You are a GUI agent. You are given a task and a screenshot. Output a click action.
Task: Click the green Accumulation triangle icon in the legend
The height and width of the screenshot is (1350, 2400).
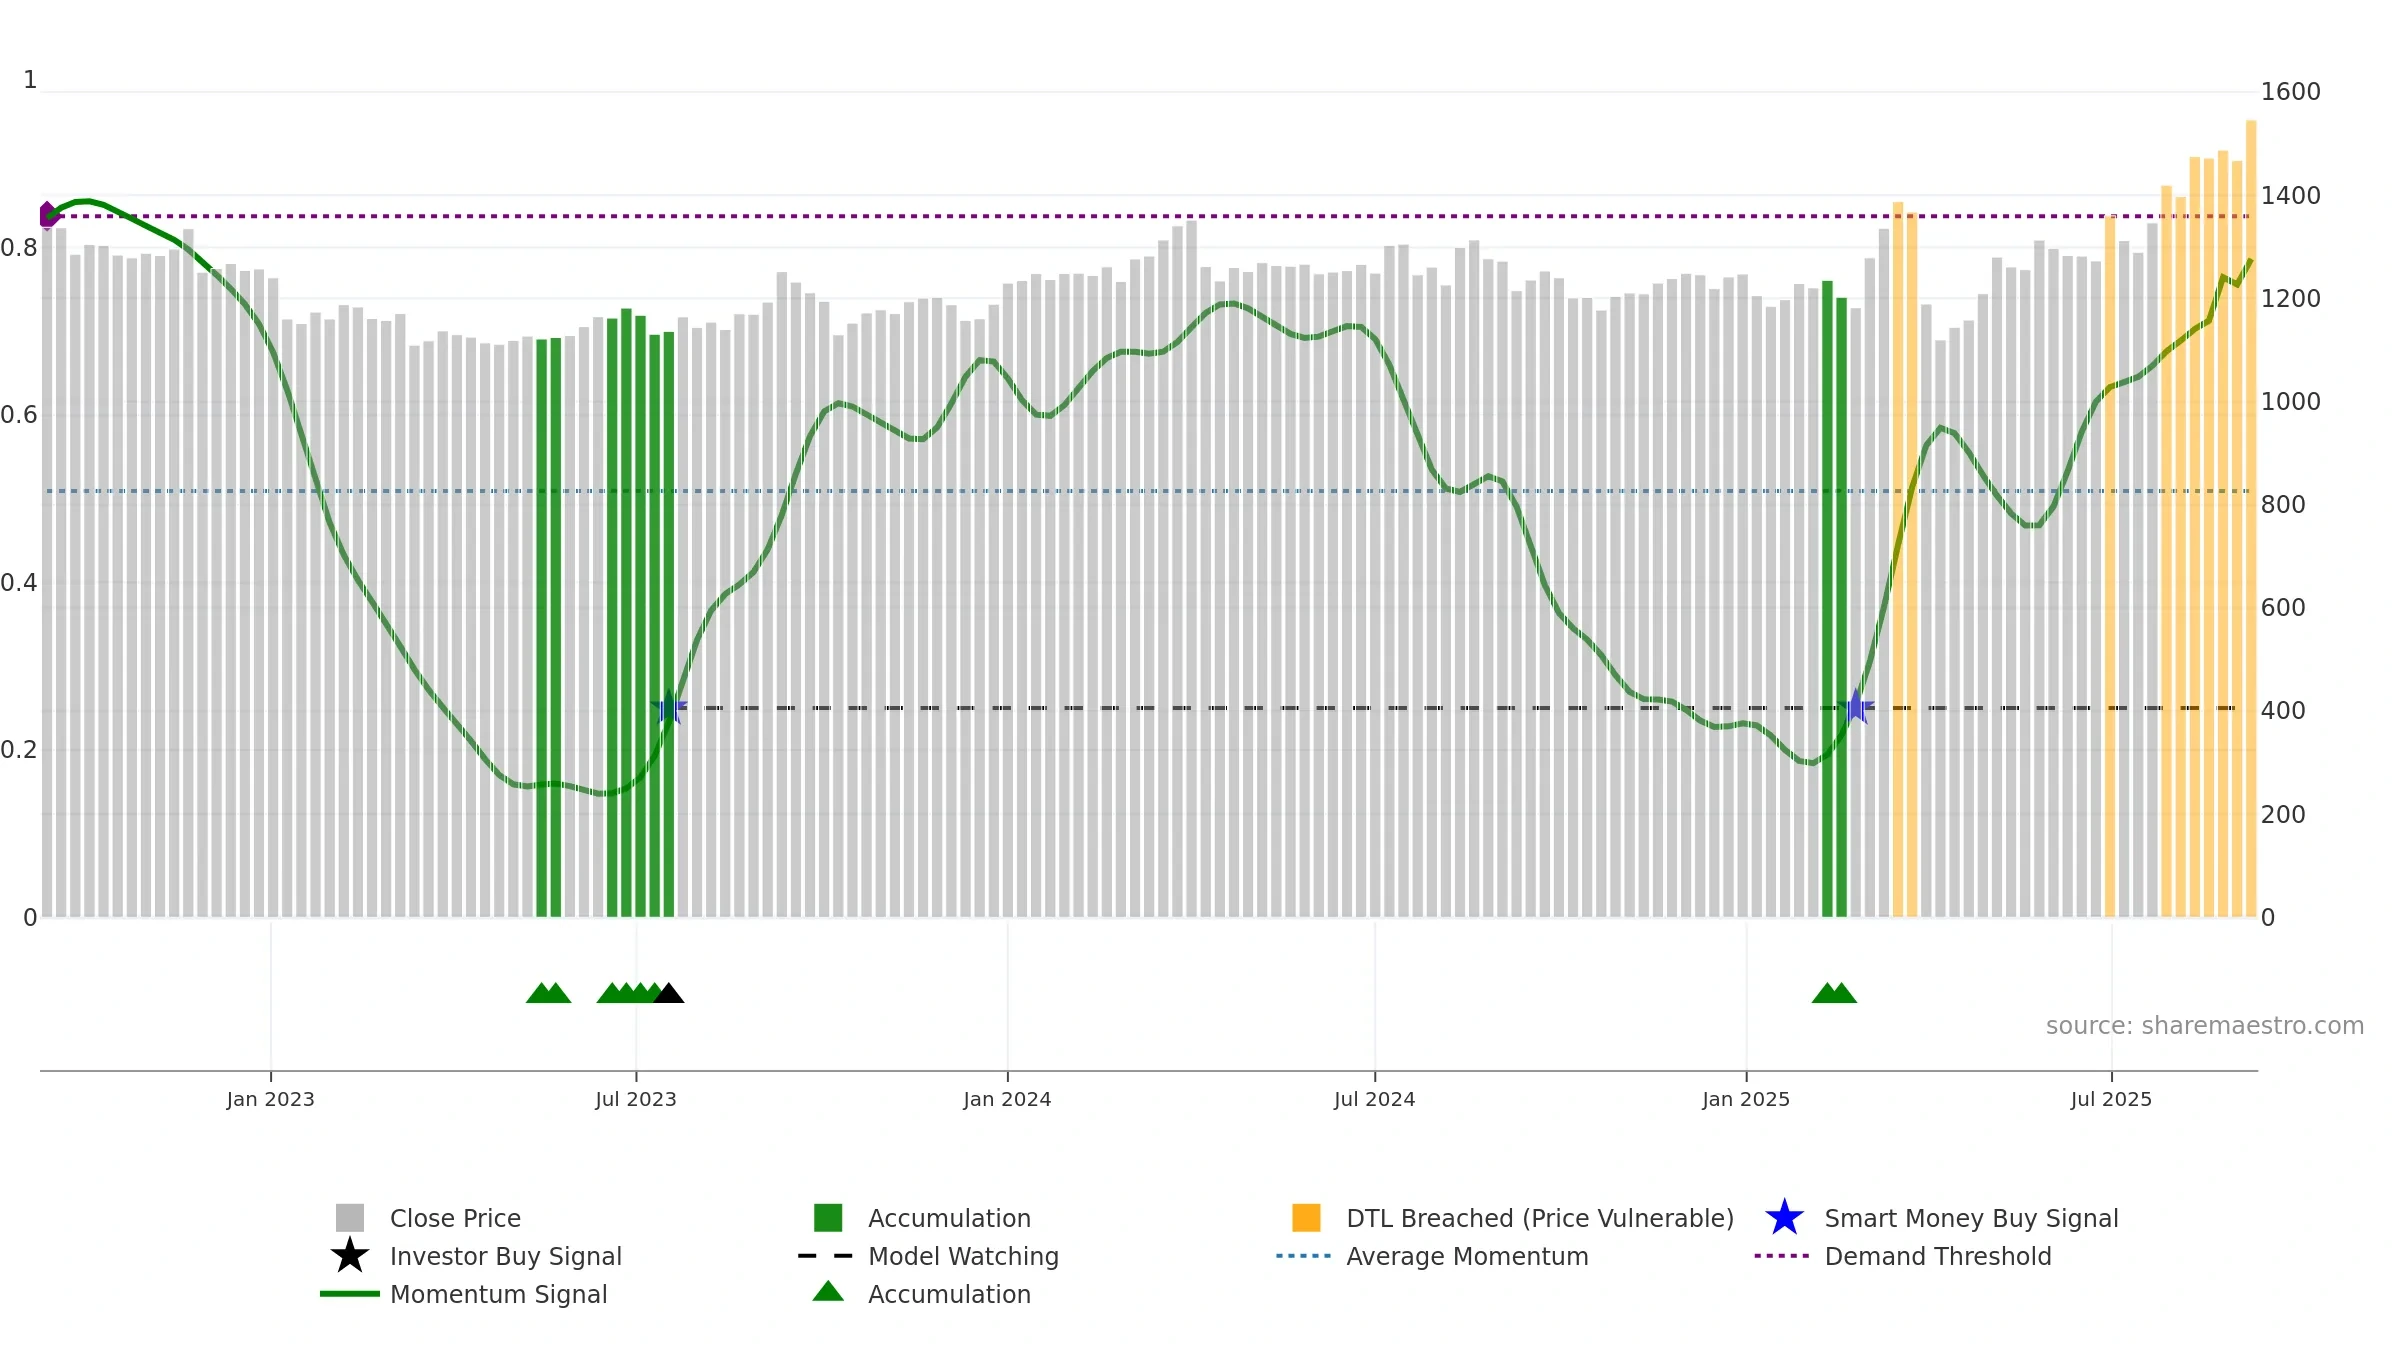(x=828, y=1292)
